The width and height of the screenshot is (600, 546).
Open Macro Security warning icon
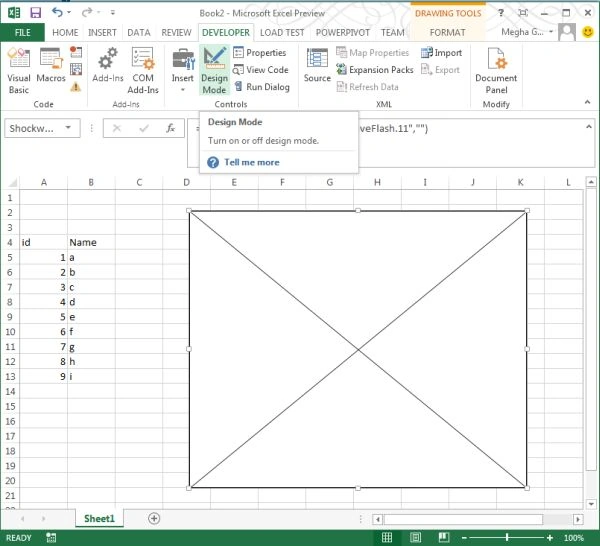[x=76, y=87]
